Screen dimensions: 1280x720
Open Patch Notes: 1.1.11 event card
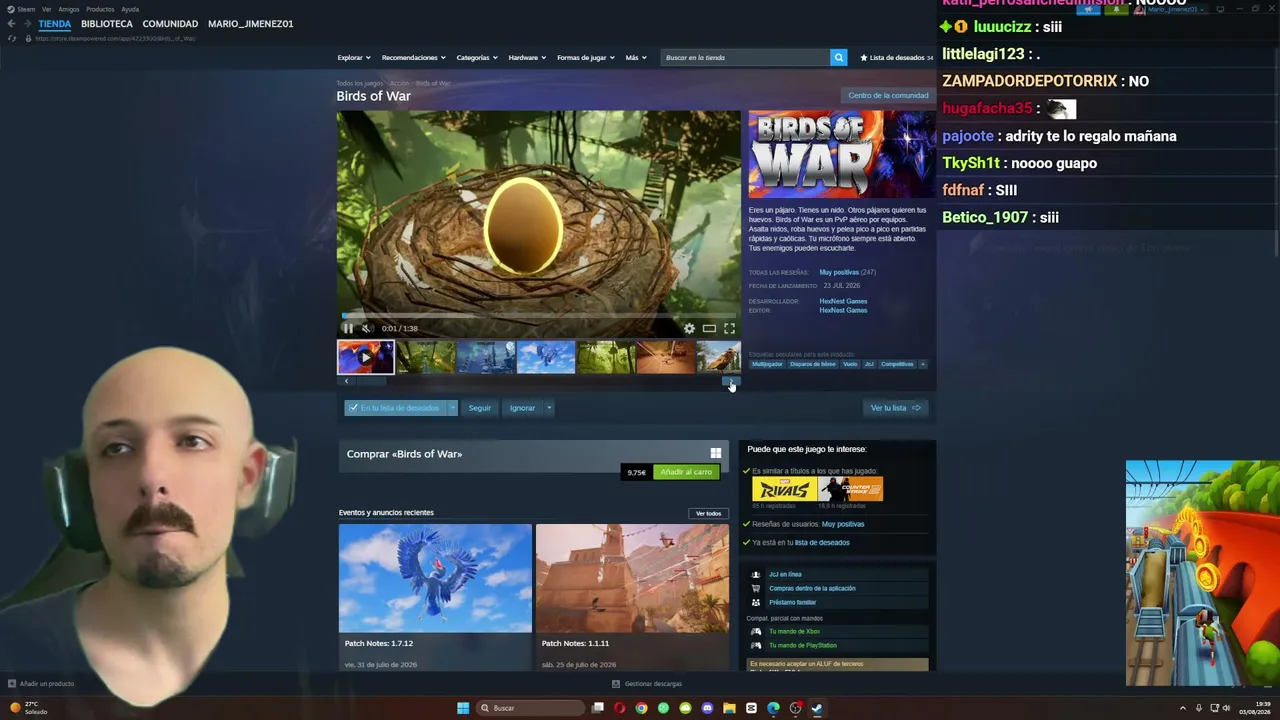632,597
